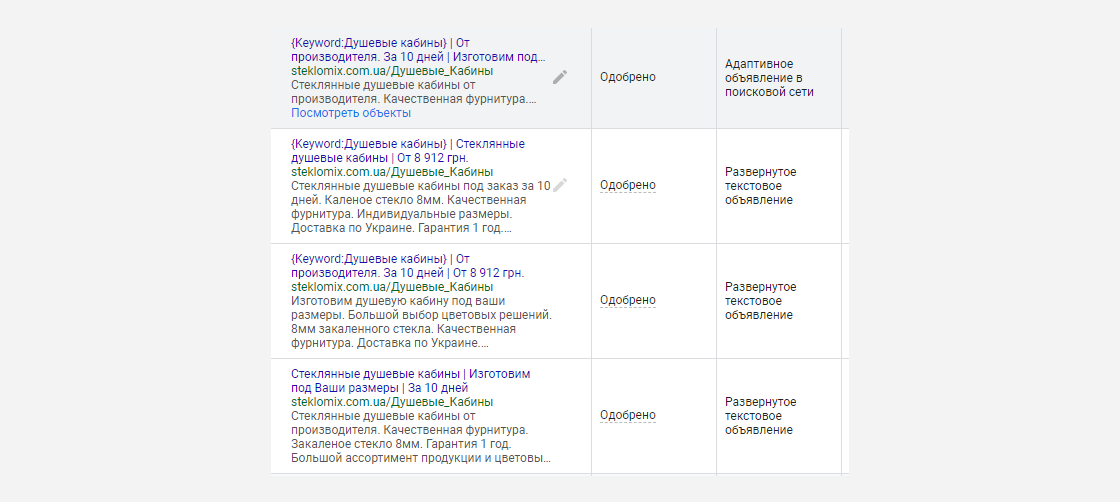
Task: Select description 'Стеклянные душевые кабины от производителя. Качественная фурнитура....'
Action: click(x=414, y=92)
